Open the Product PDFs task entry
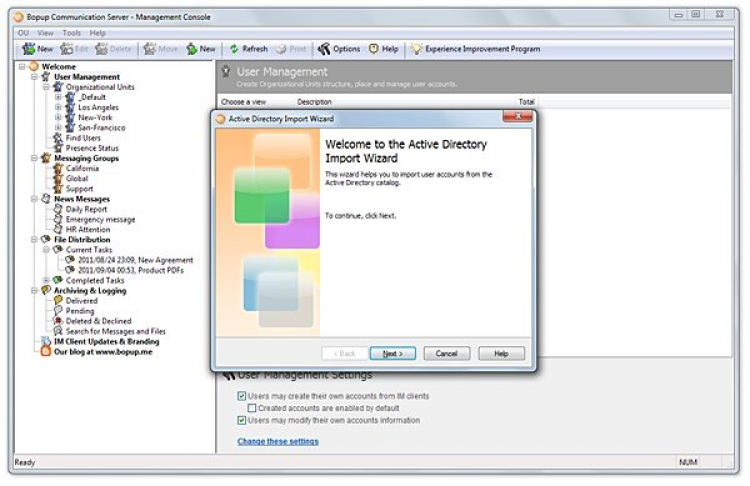The height and width of the screenshot is (486, 750). [131, 270]
